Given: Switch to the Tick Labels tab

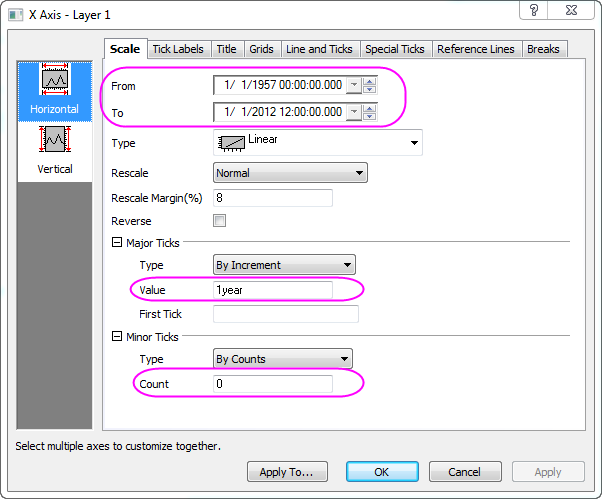Looking at the screenshot, I should point(178,49).
